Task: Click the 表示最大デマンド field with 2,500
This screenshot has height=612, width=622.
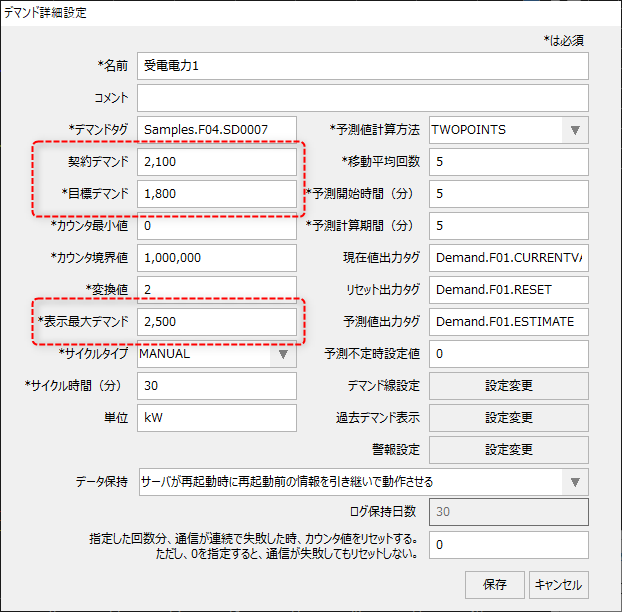Action: click(217, 322)
